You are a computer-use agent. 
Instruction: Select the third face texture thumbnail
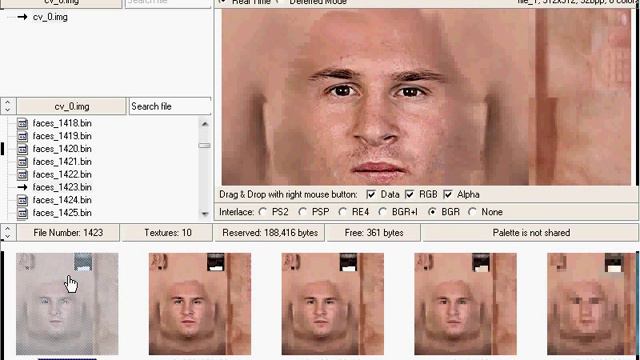(333, 304)
